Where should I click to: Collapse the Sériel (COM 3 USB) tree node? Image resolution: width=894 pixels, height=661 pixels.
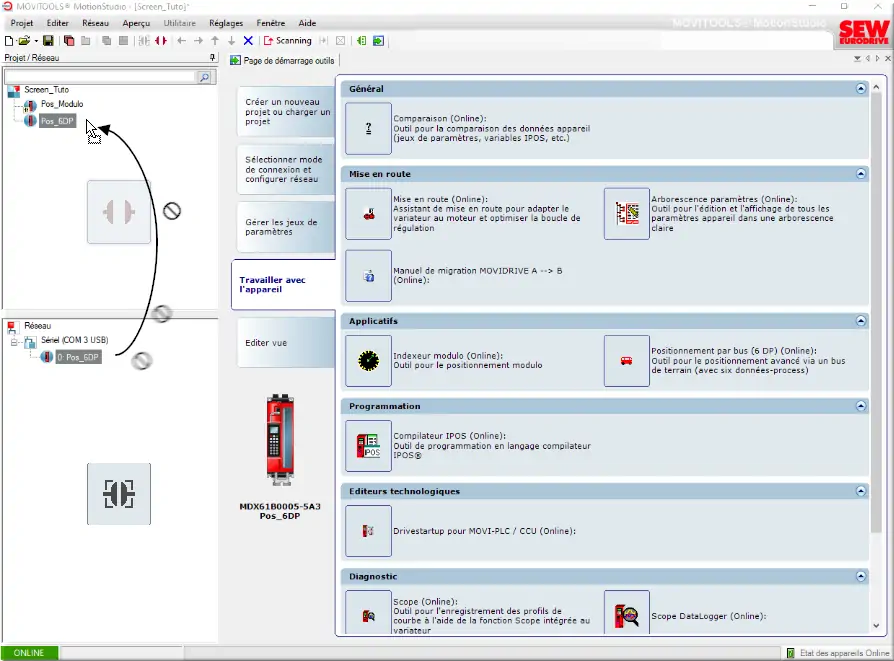[14, 343]
